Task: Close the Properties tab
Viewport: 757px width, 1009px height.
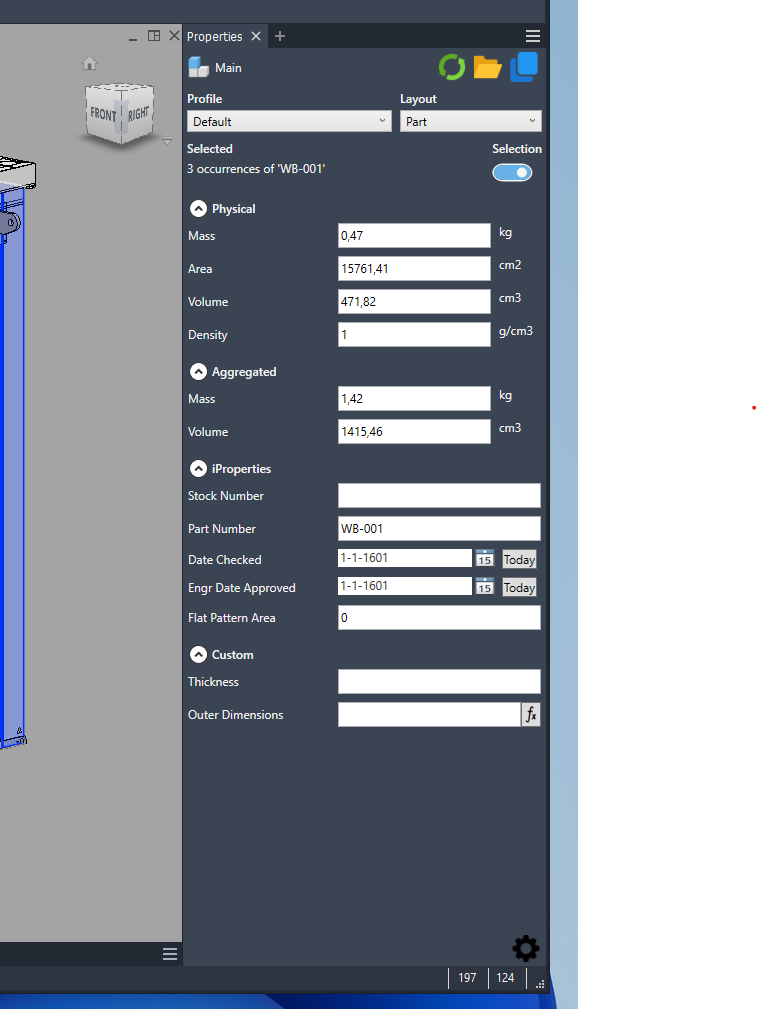Action: pyautogui.click(x=256, y=36)
